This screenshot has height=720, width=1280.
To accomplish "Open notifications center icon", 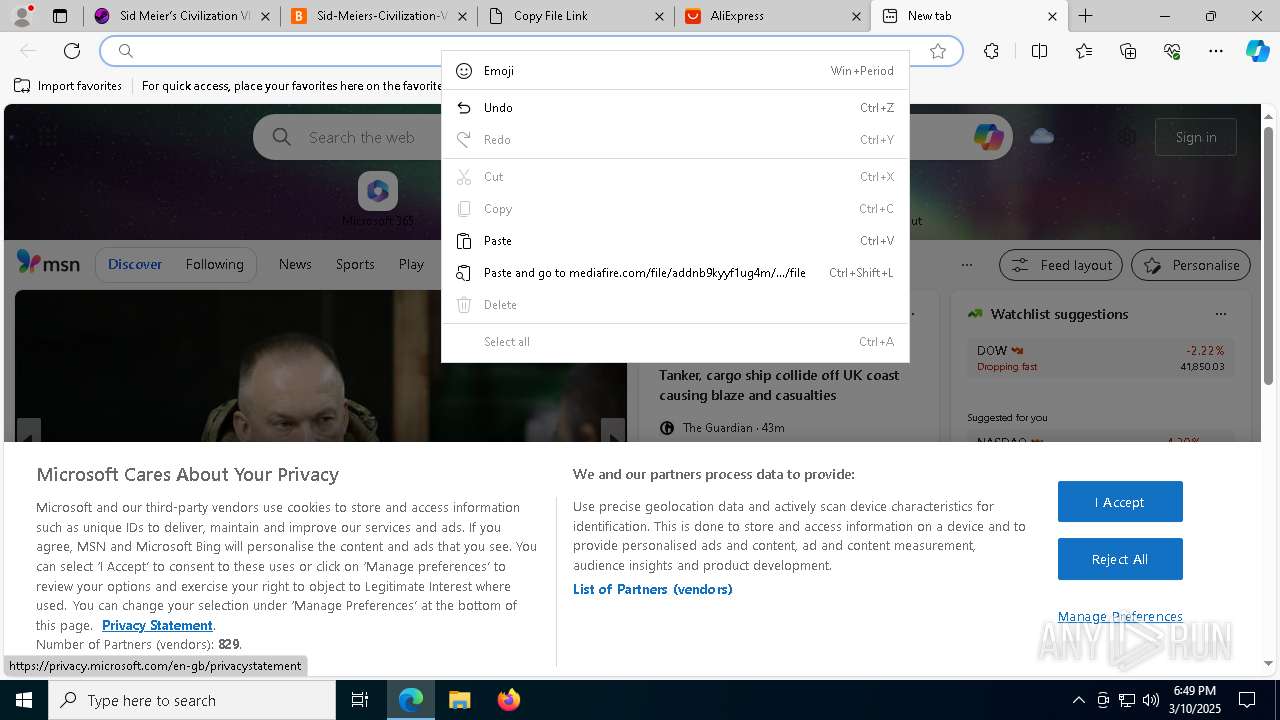I will pyautogui.click(x=1247, y=700).
